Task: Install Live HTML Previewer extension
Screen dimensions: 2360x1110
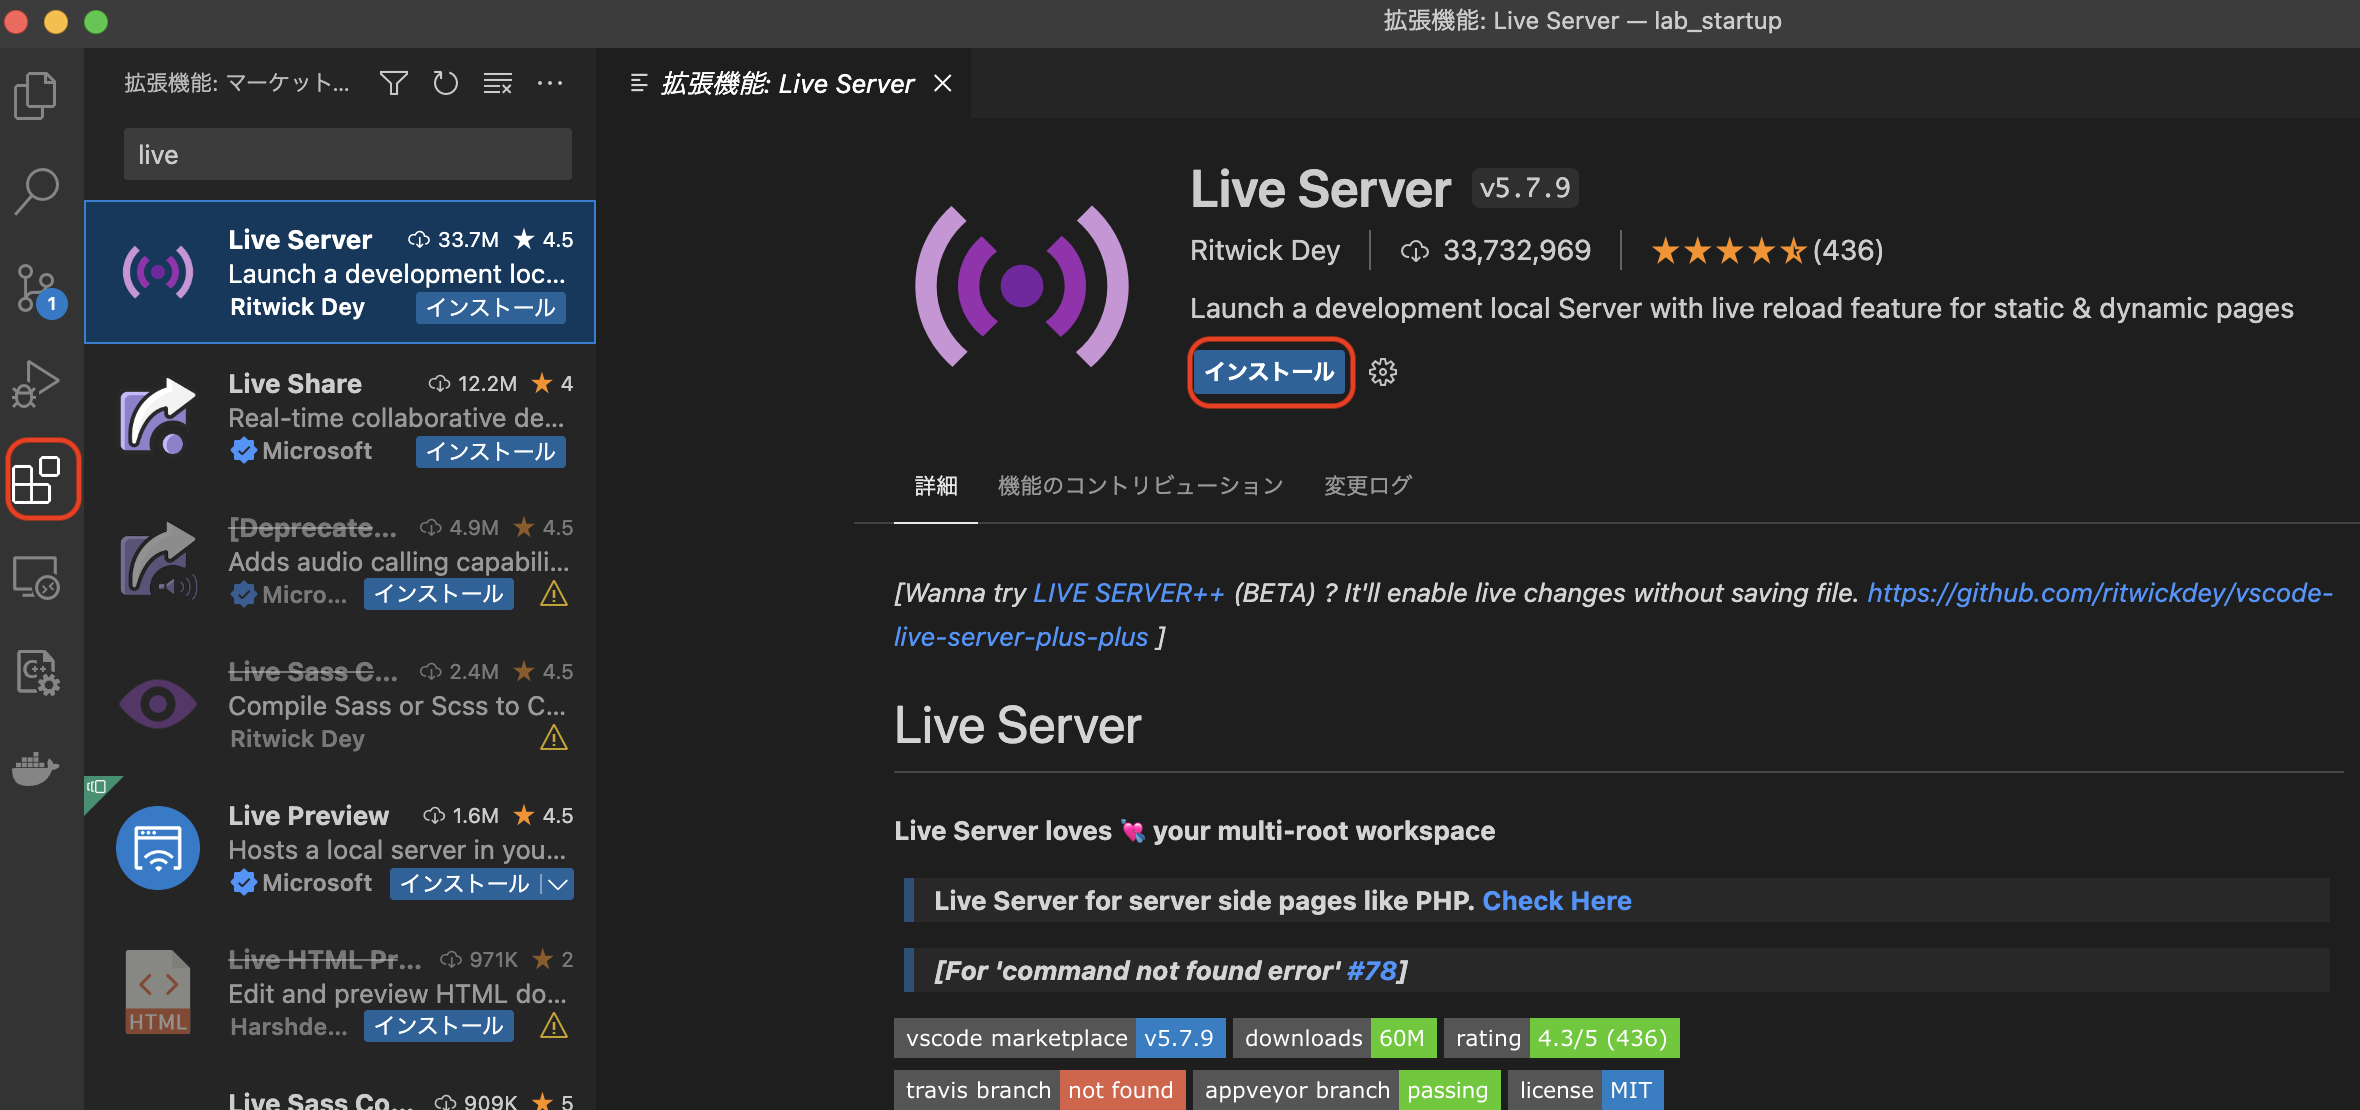Action: click(439, 1026)
